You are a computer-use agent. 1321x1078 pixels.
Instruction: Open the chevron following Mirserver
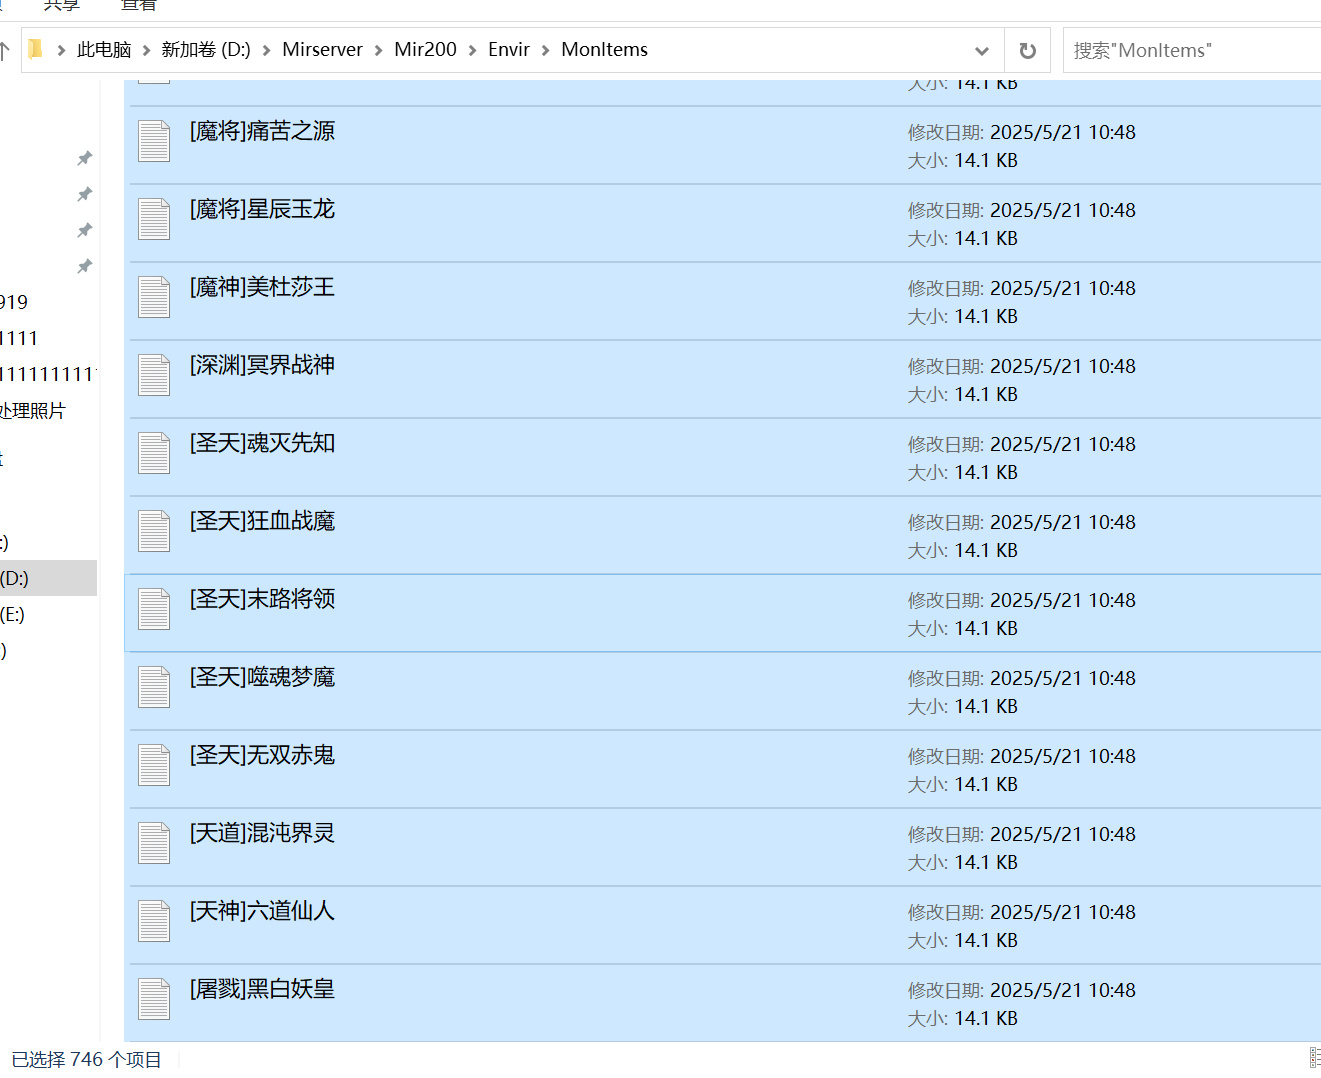[379, 50]
